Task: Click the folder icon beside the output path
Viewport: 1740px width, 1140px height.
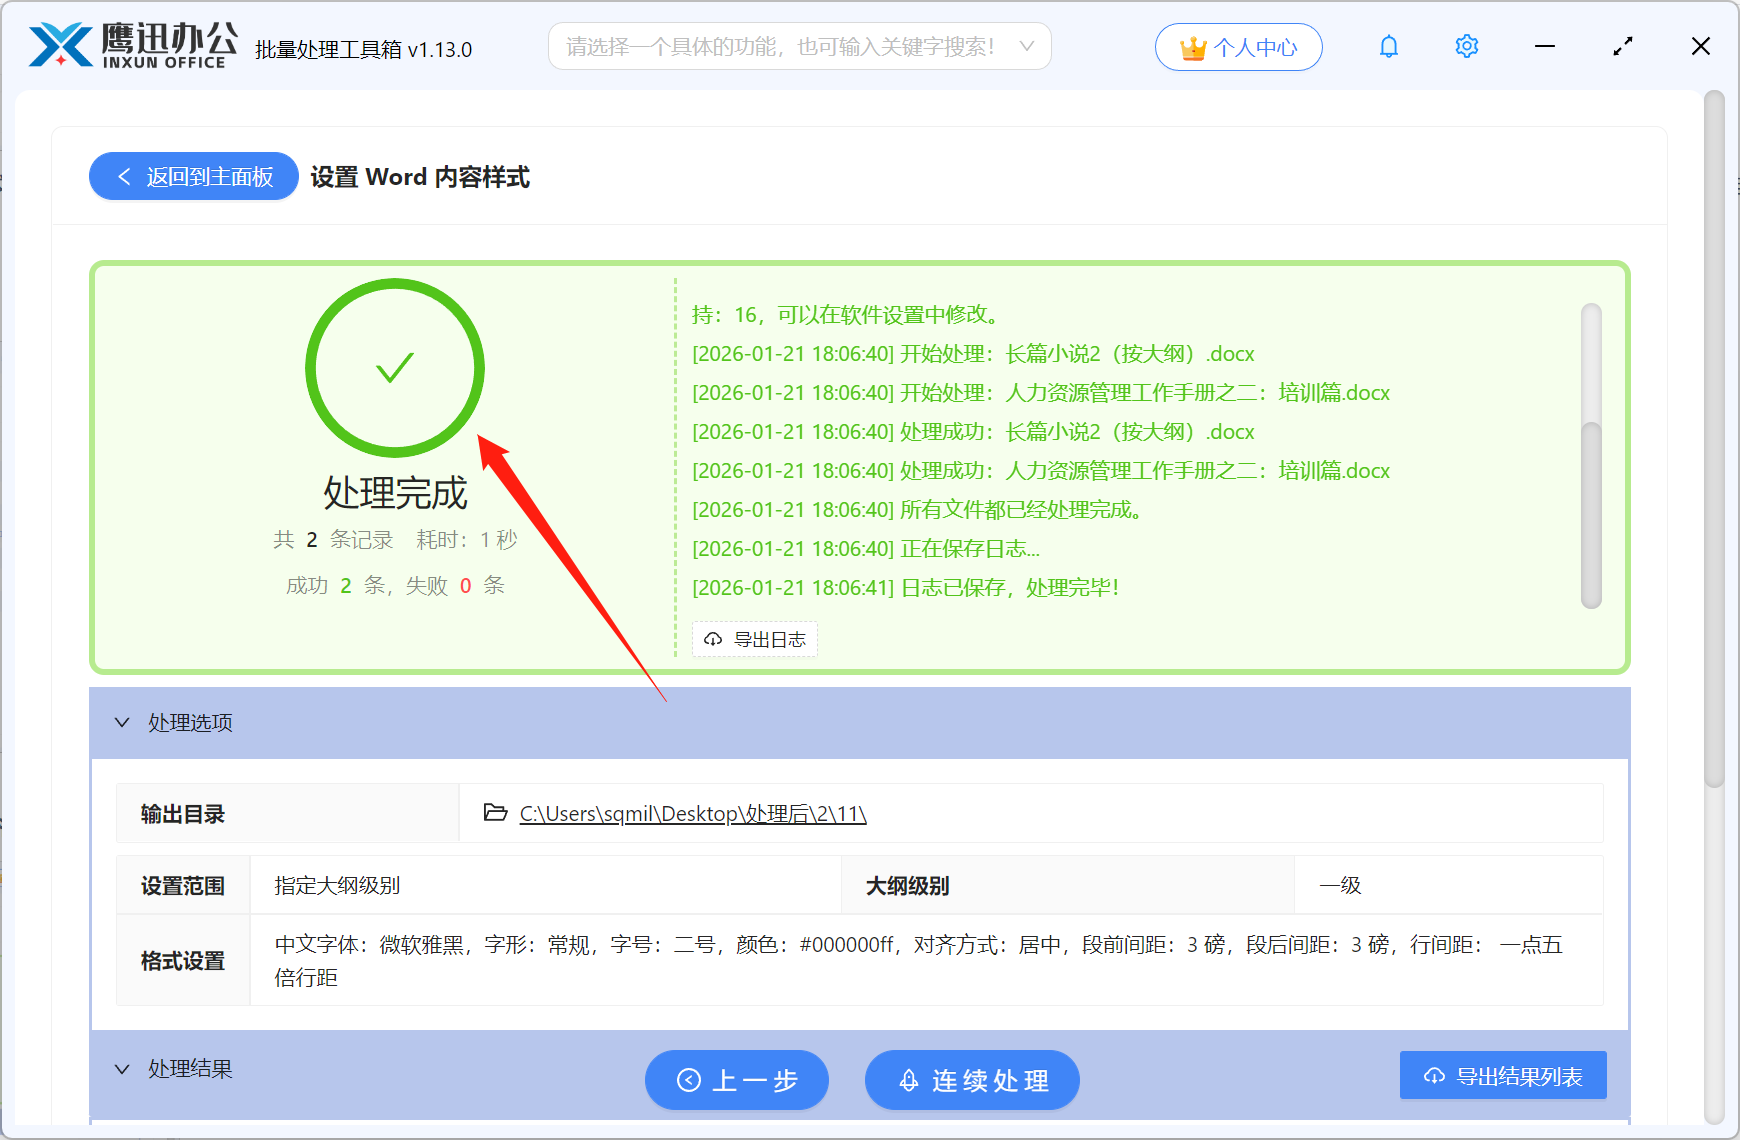Action: tap(494, 813)
